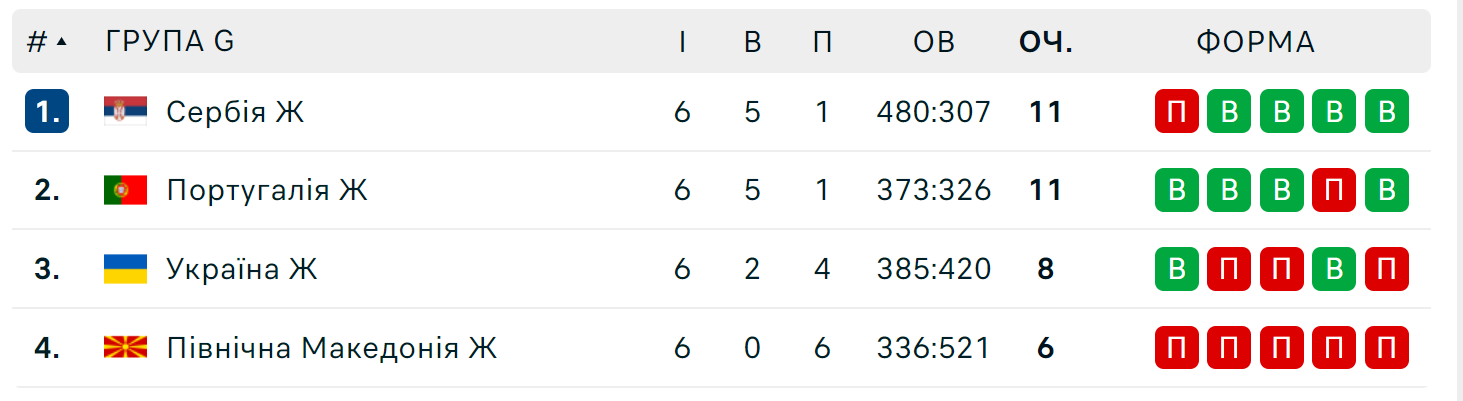Image resolution: width=1463 pixels, height=401 pixels.
Task: Click the blue rank 1 badge
Action: [47, 111]
